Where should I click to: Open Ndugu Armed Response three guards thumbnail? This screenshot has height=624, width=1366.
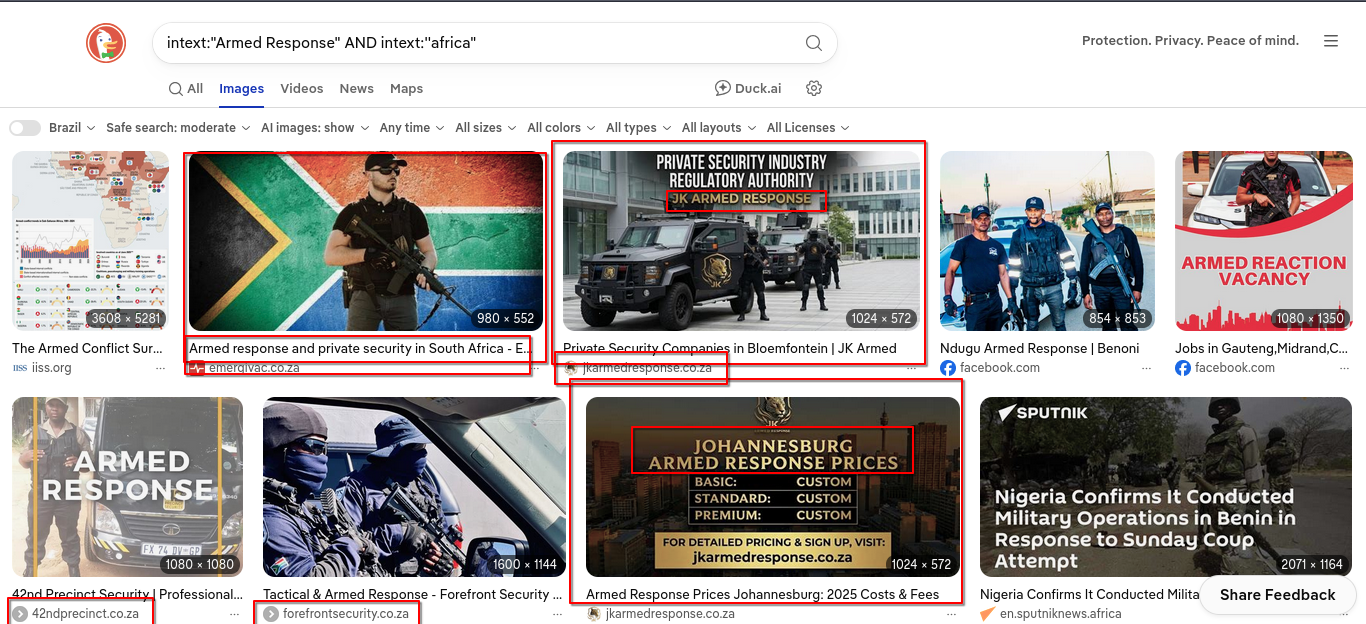[x=1048, y=241]
